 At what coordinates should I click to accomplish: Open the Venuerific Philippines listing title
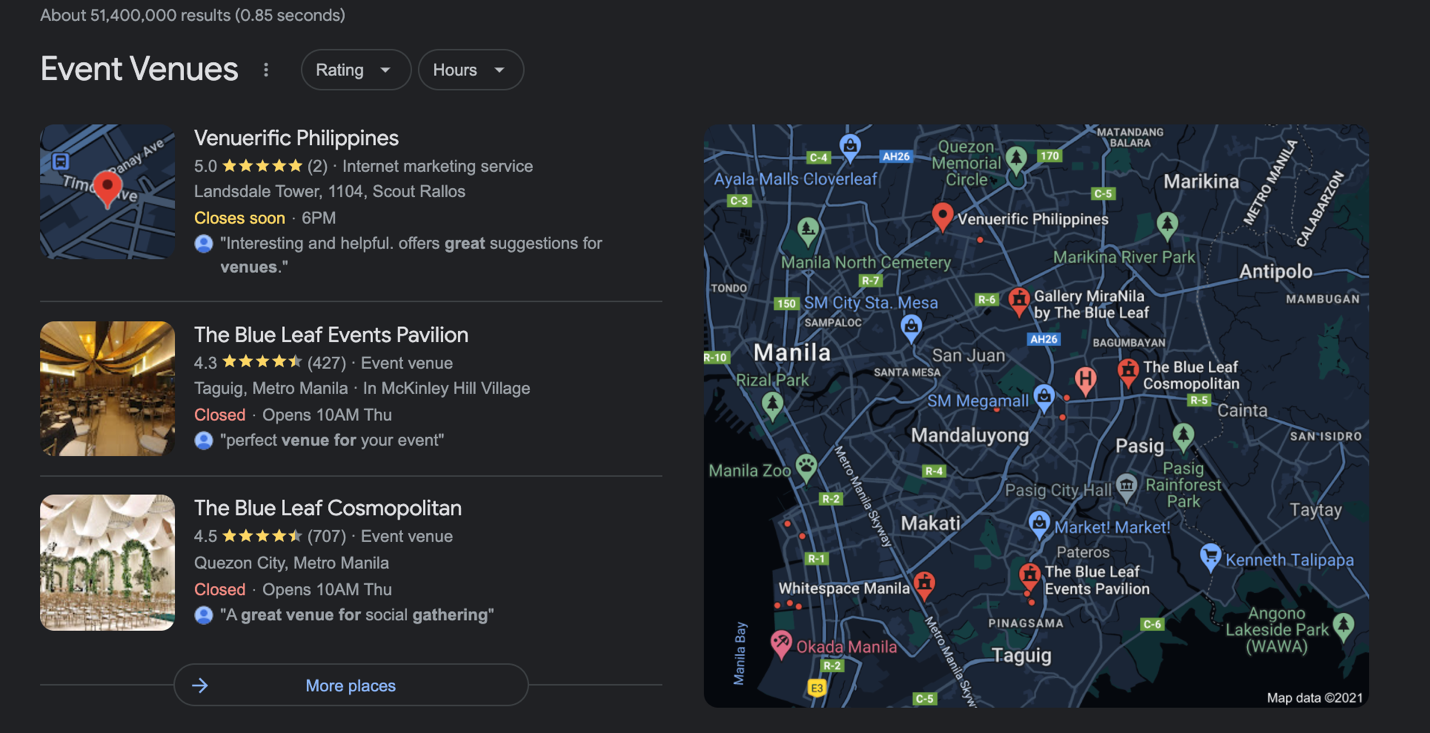tap(296, 138)
